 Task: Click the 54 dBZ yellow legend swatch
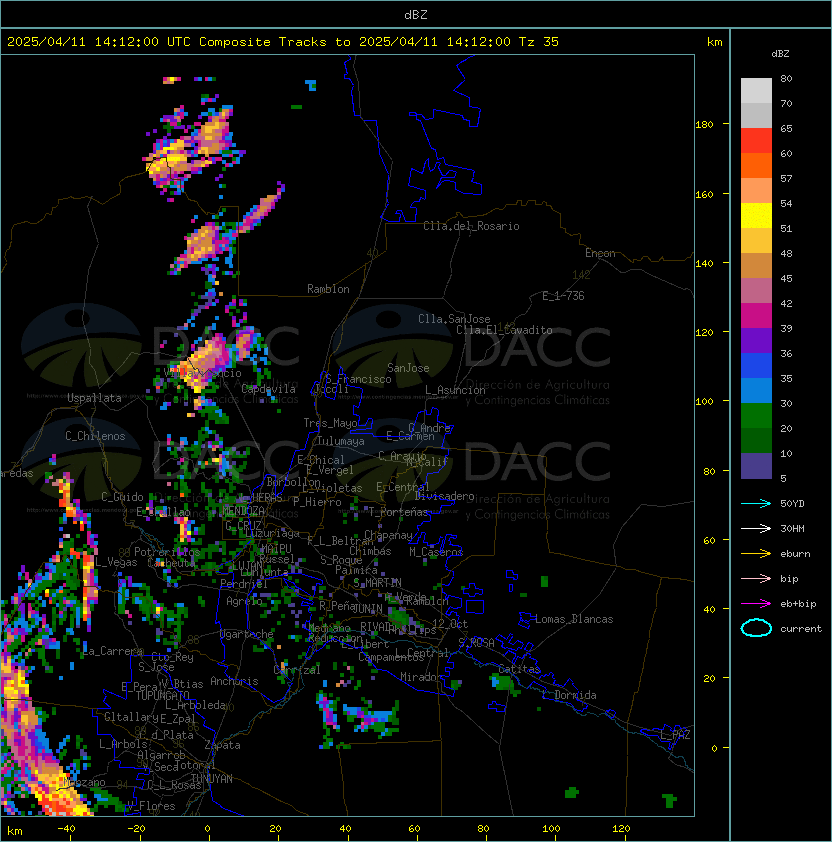point(756,215)
